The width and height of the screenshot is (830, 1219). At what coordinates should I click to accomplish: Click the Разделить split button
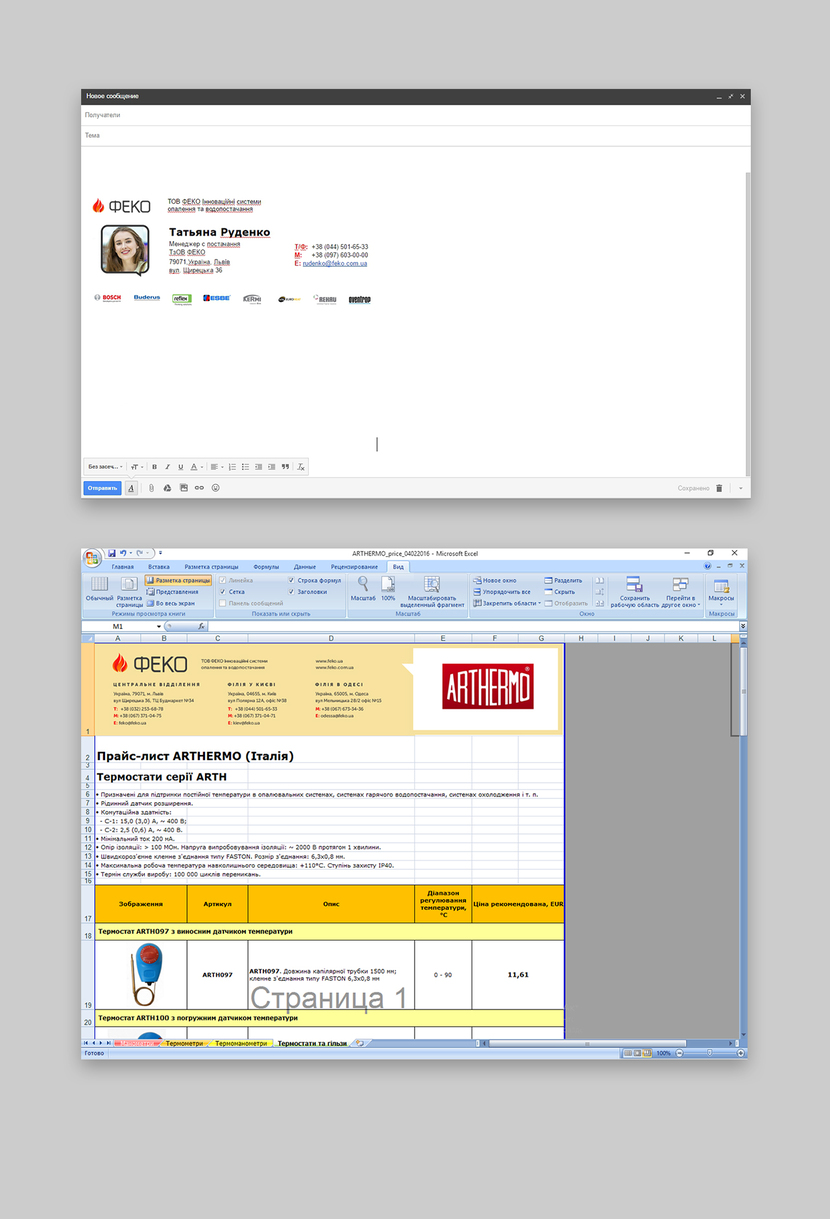click(564, 580)
